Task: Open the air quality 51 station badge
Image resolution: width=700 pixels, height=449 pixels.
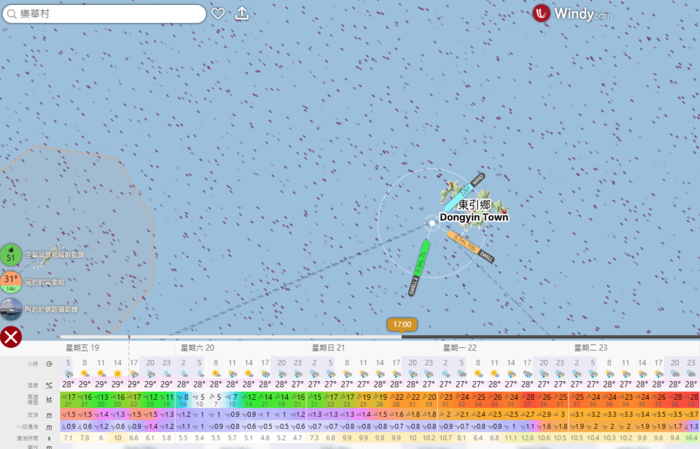Action: pyautogui.click(x=11, y=254)
